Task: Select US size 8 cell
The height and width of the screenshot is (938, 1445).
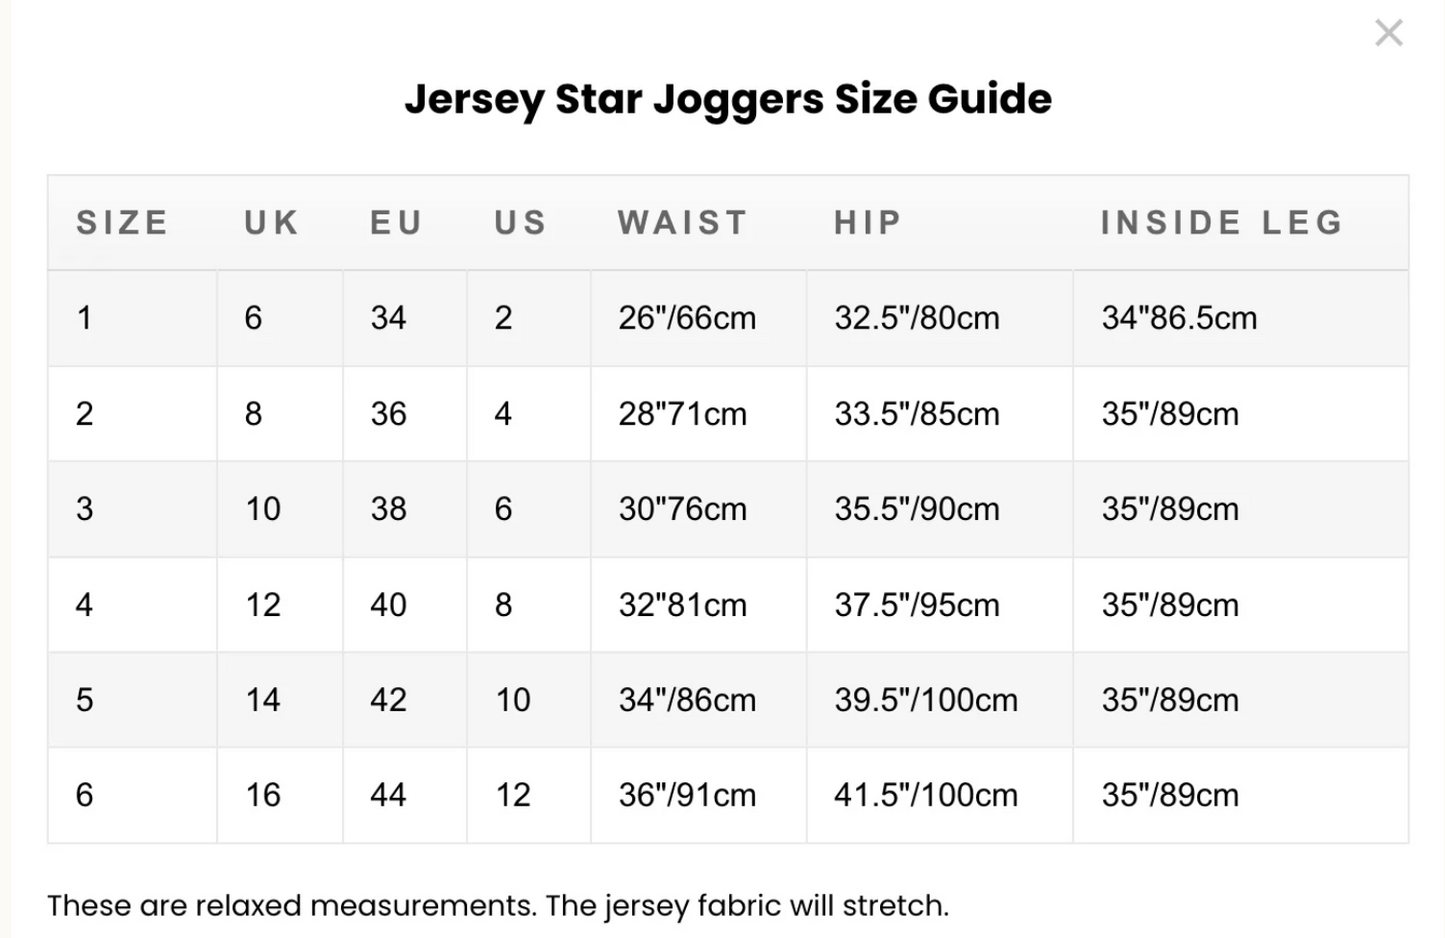Action: [503, 605]
